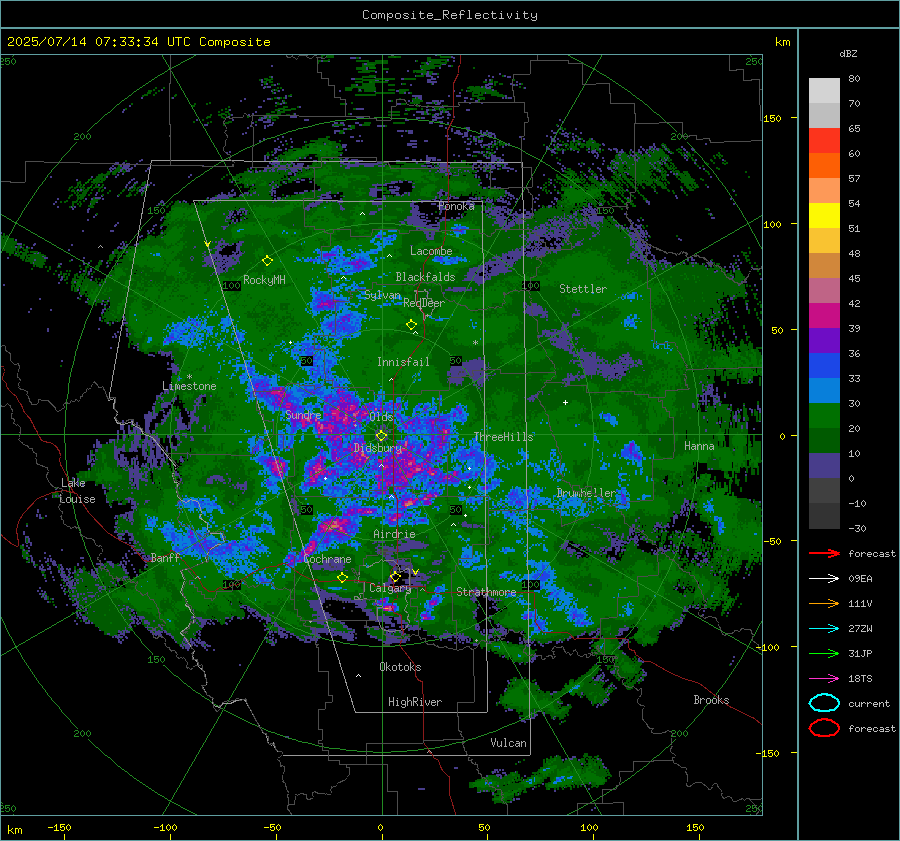Viewport: 900px width, 841px height.
Task: Click the Banff label
Action: (165, 557)
